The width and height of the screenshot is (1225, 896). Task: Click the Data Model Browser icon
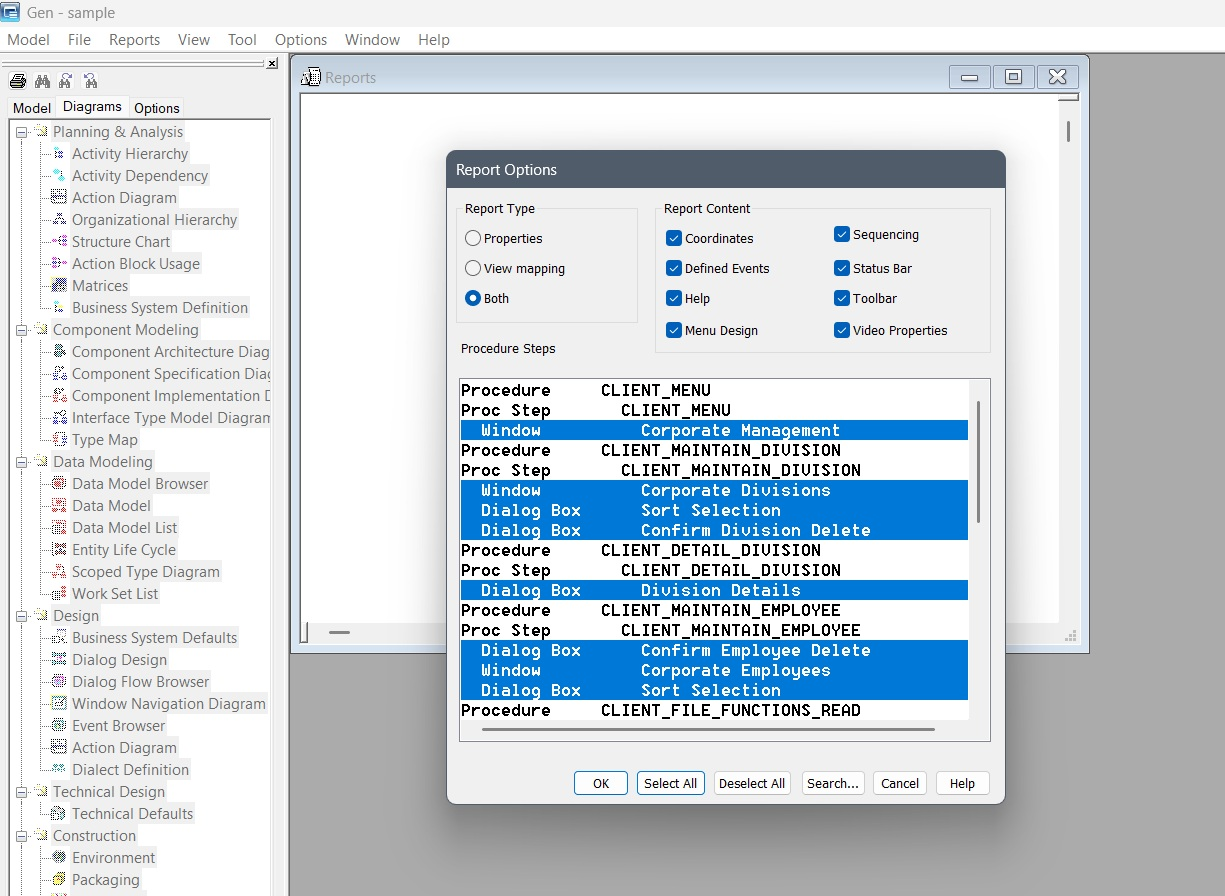[58, 484]
